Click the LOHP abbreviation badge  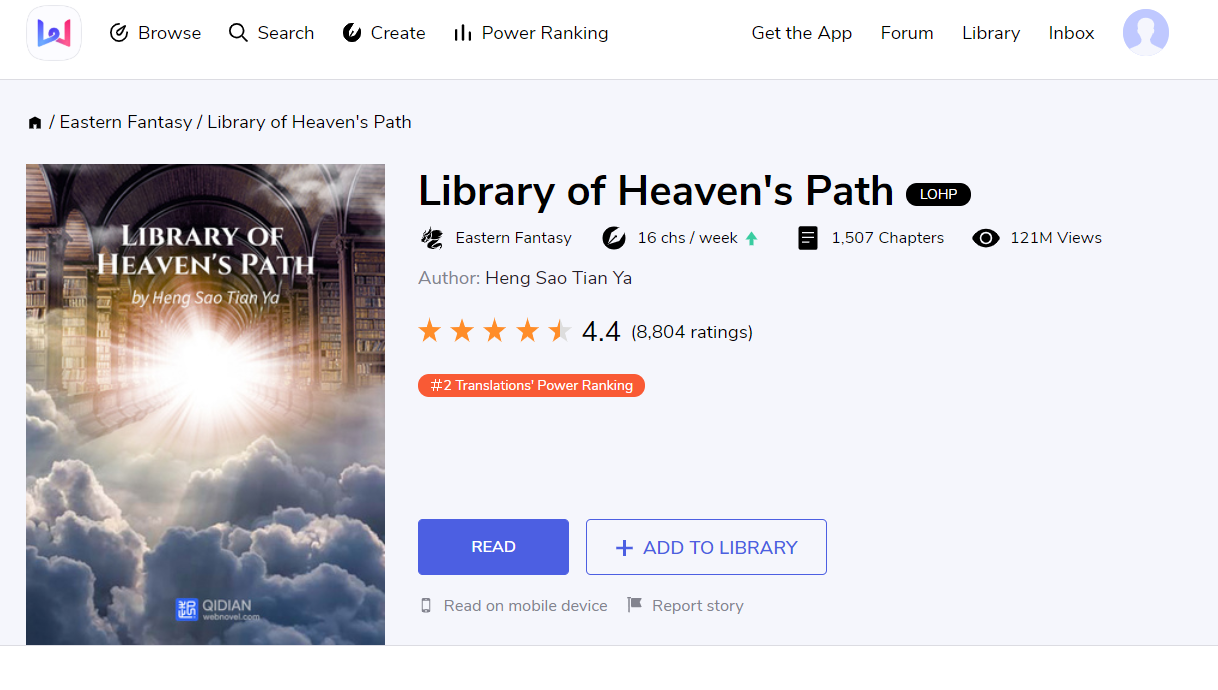click(x=938, y=194)
